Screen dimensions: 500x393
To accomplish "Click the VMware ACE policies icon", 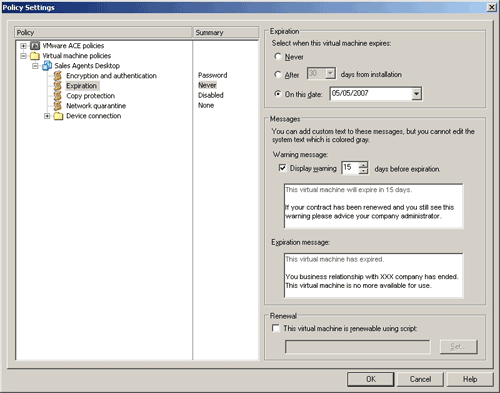I will pos(35,46).
